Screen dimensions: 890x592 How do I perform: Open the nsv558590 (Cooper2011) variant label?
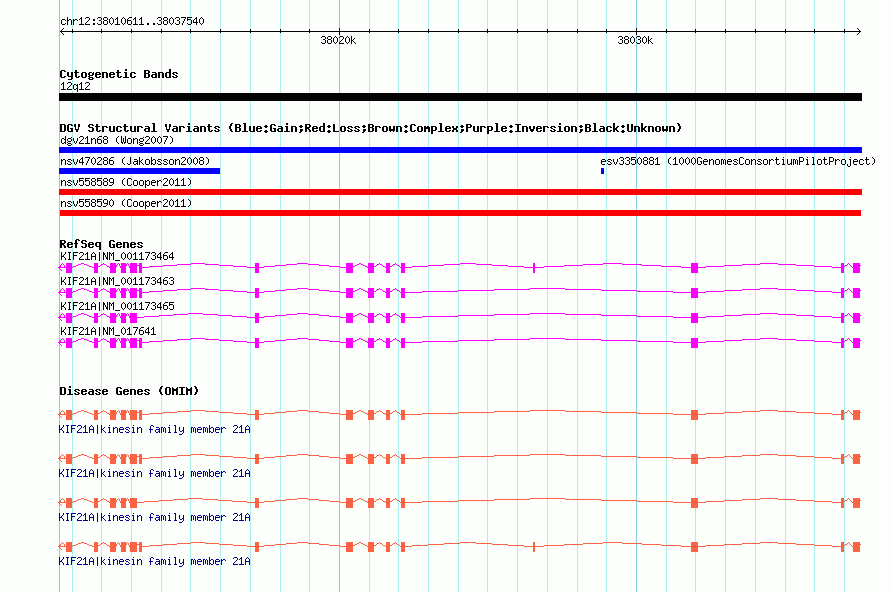(x=126, y=203)
